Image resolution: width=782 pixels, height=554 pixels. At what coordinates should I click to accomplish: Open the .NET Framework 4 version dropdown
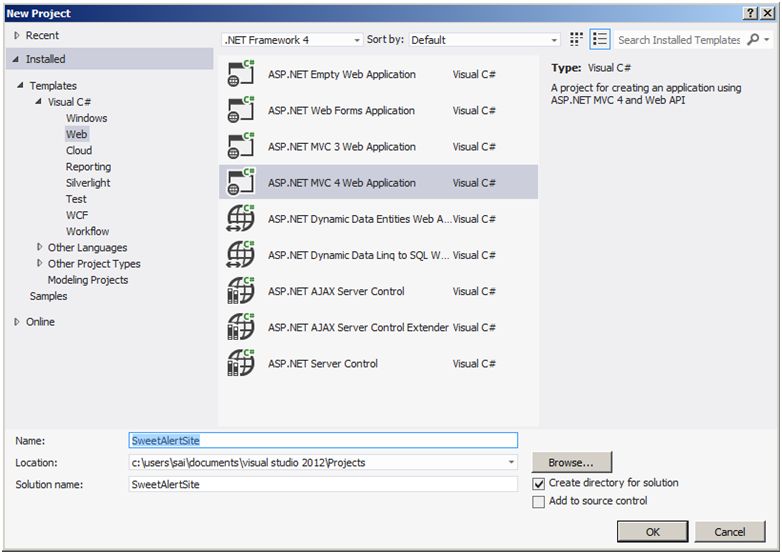pos(292,40)
